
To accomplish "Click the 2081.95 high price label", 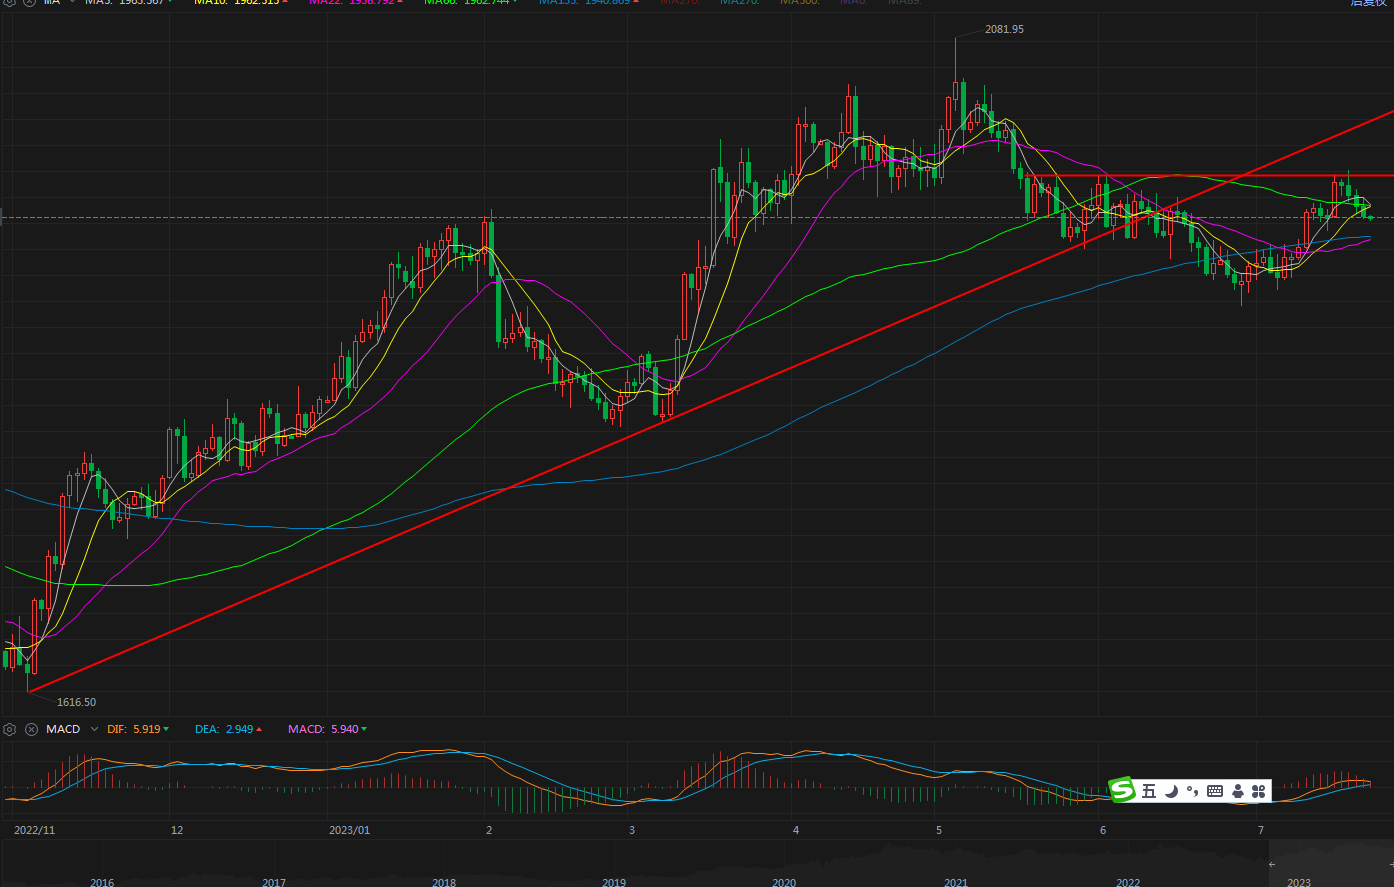I will 1004,29.
